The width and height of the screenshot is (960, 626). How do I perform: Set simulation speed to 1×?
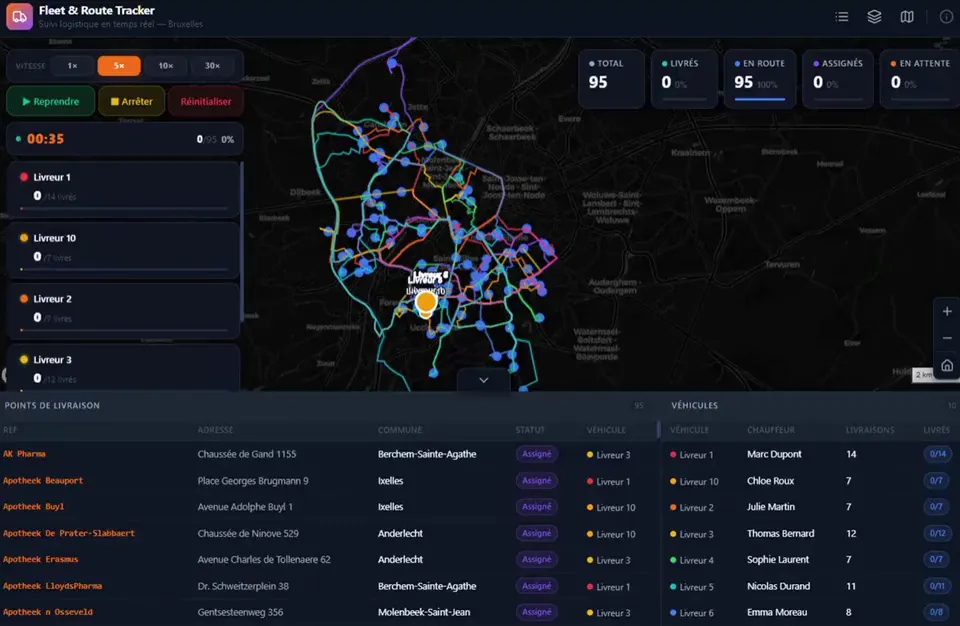[x=72, y=66]
